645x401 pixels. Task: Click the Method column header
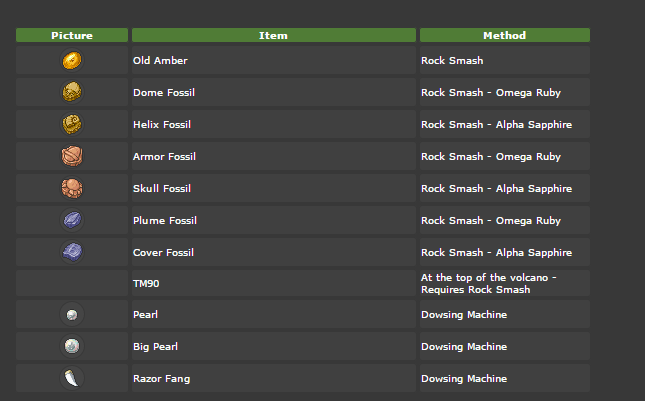pos(504,35)
